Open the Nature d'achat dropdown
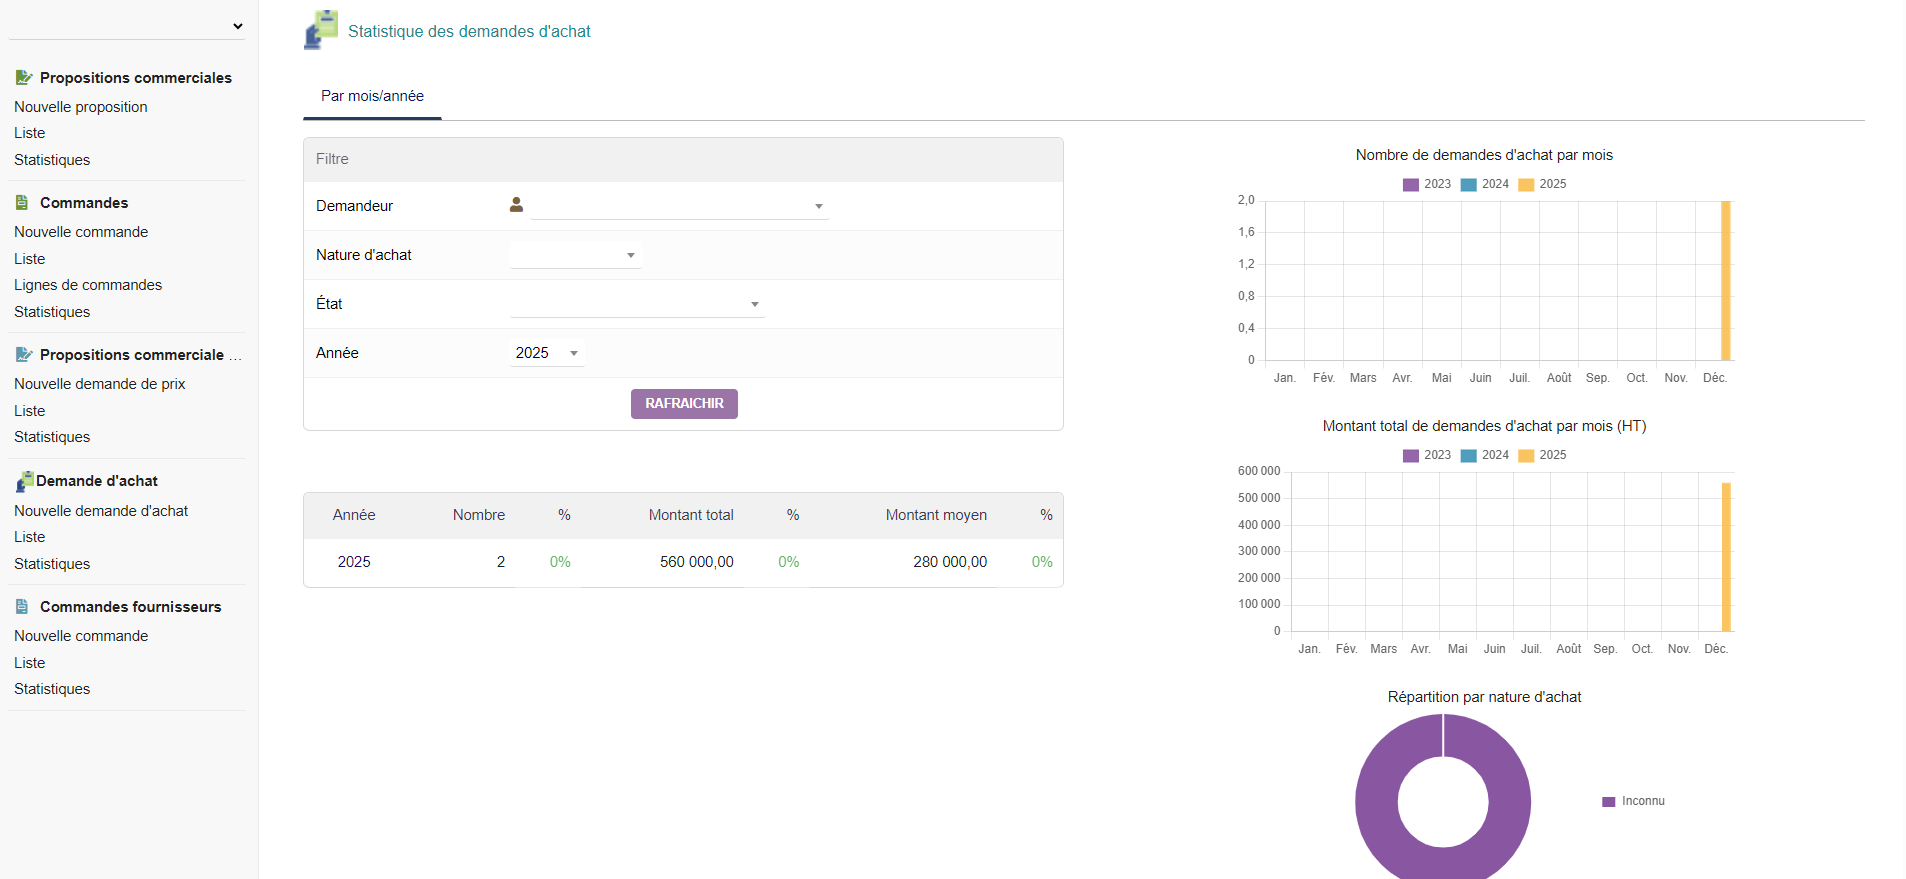 click(576, 255)
